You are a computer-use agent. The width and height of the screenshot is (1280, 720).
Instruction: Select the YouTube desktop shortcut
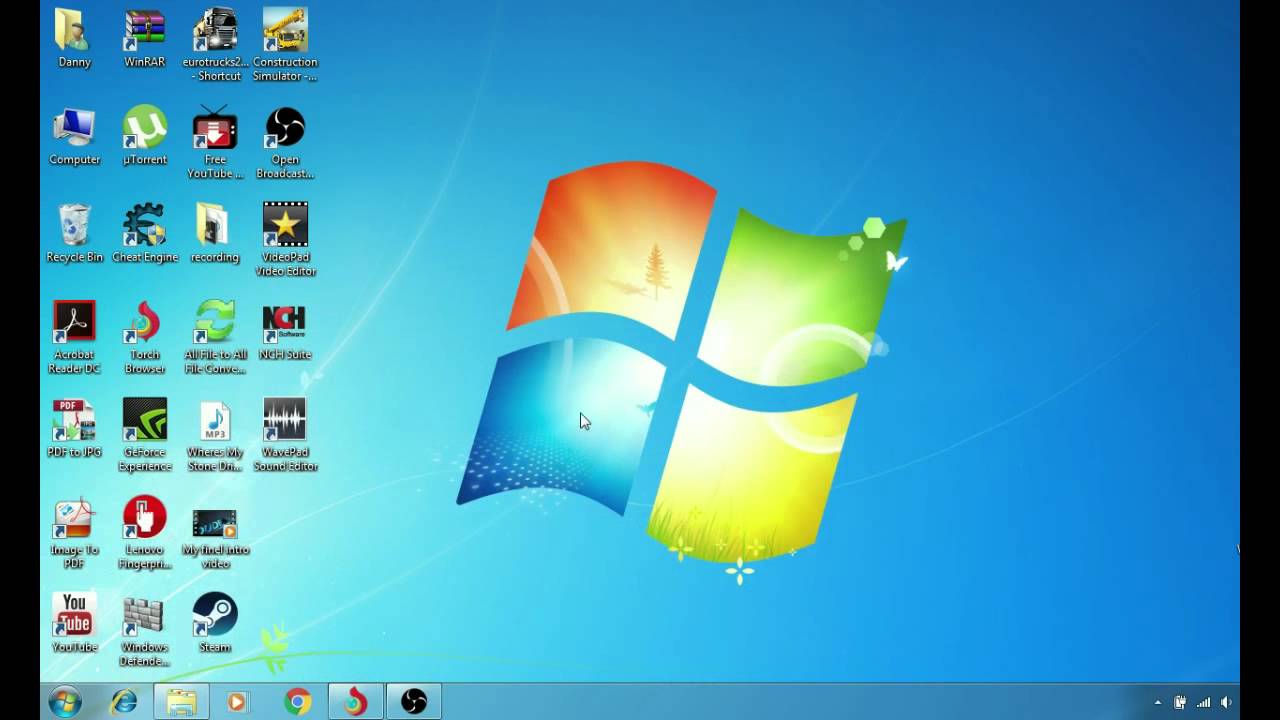coord(74,623)
